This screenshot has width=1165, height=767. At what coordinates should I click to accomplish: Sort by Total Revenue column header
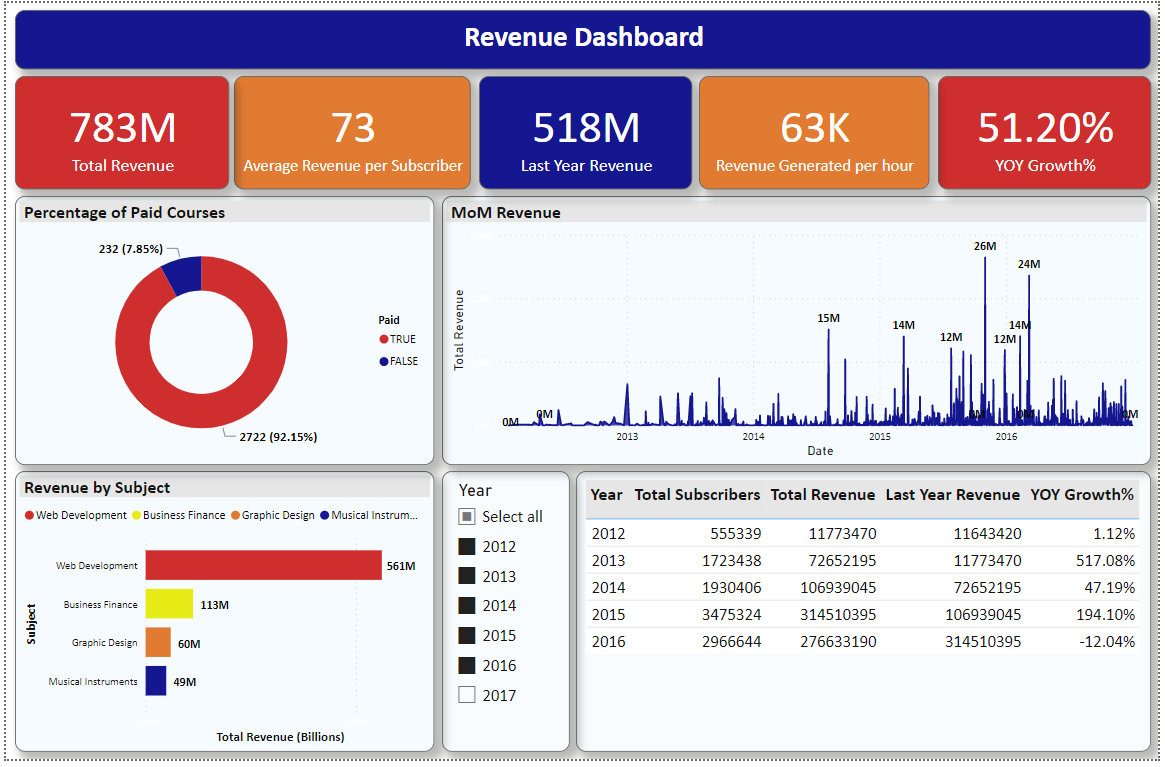[822, 495]
